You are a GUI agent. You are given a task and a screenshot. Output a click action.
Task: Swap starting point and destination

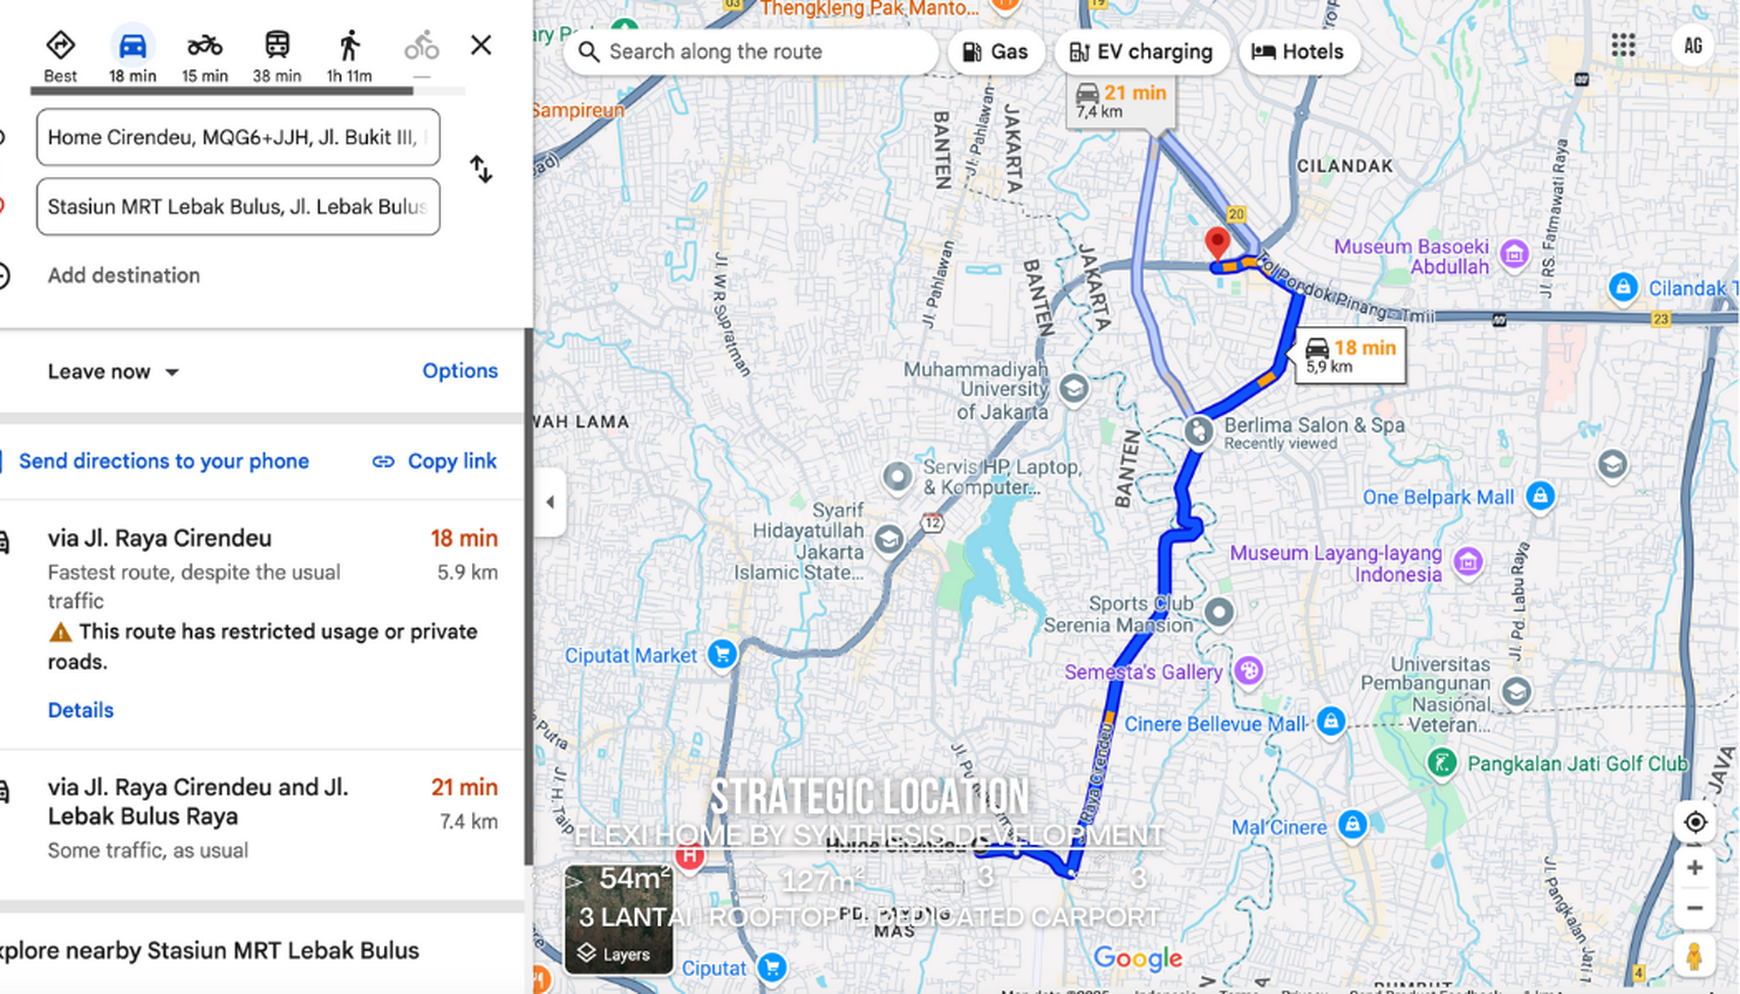[x=481, y=170]
